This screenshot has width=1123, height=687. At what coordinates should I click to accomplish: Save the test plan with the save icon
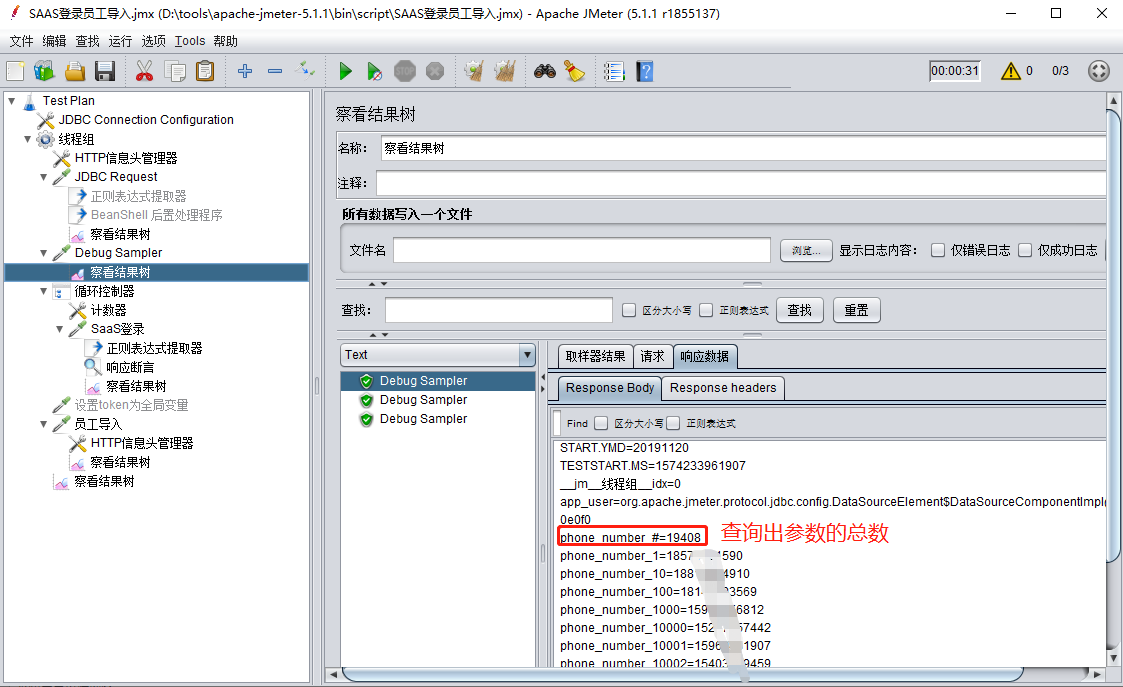[x=105, y=71]
